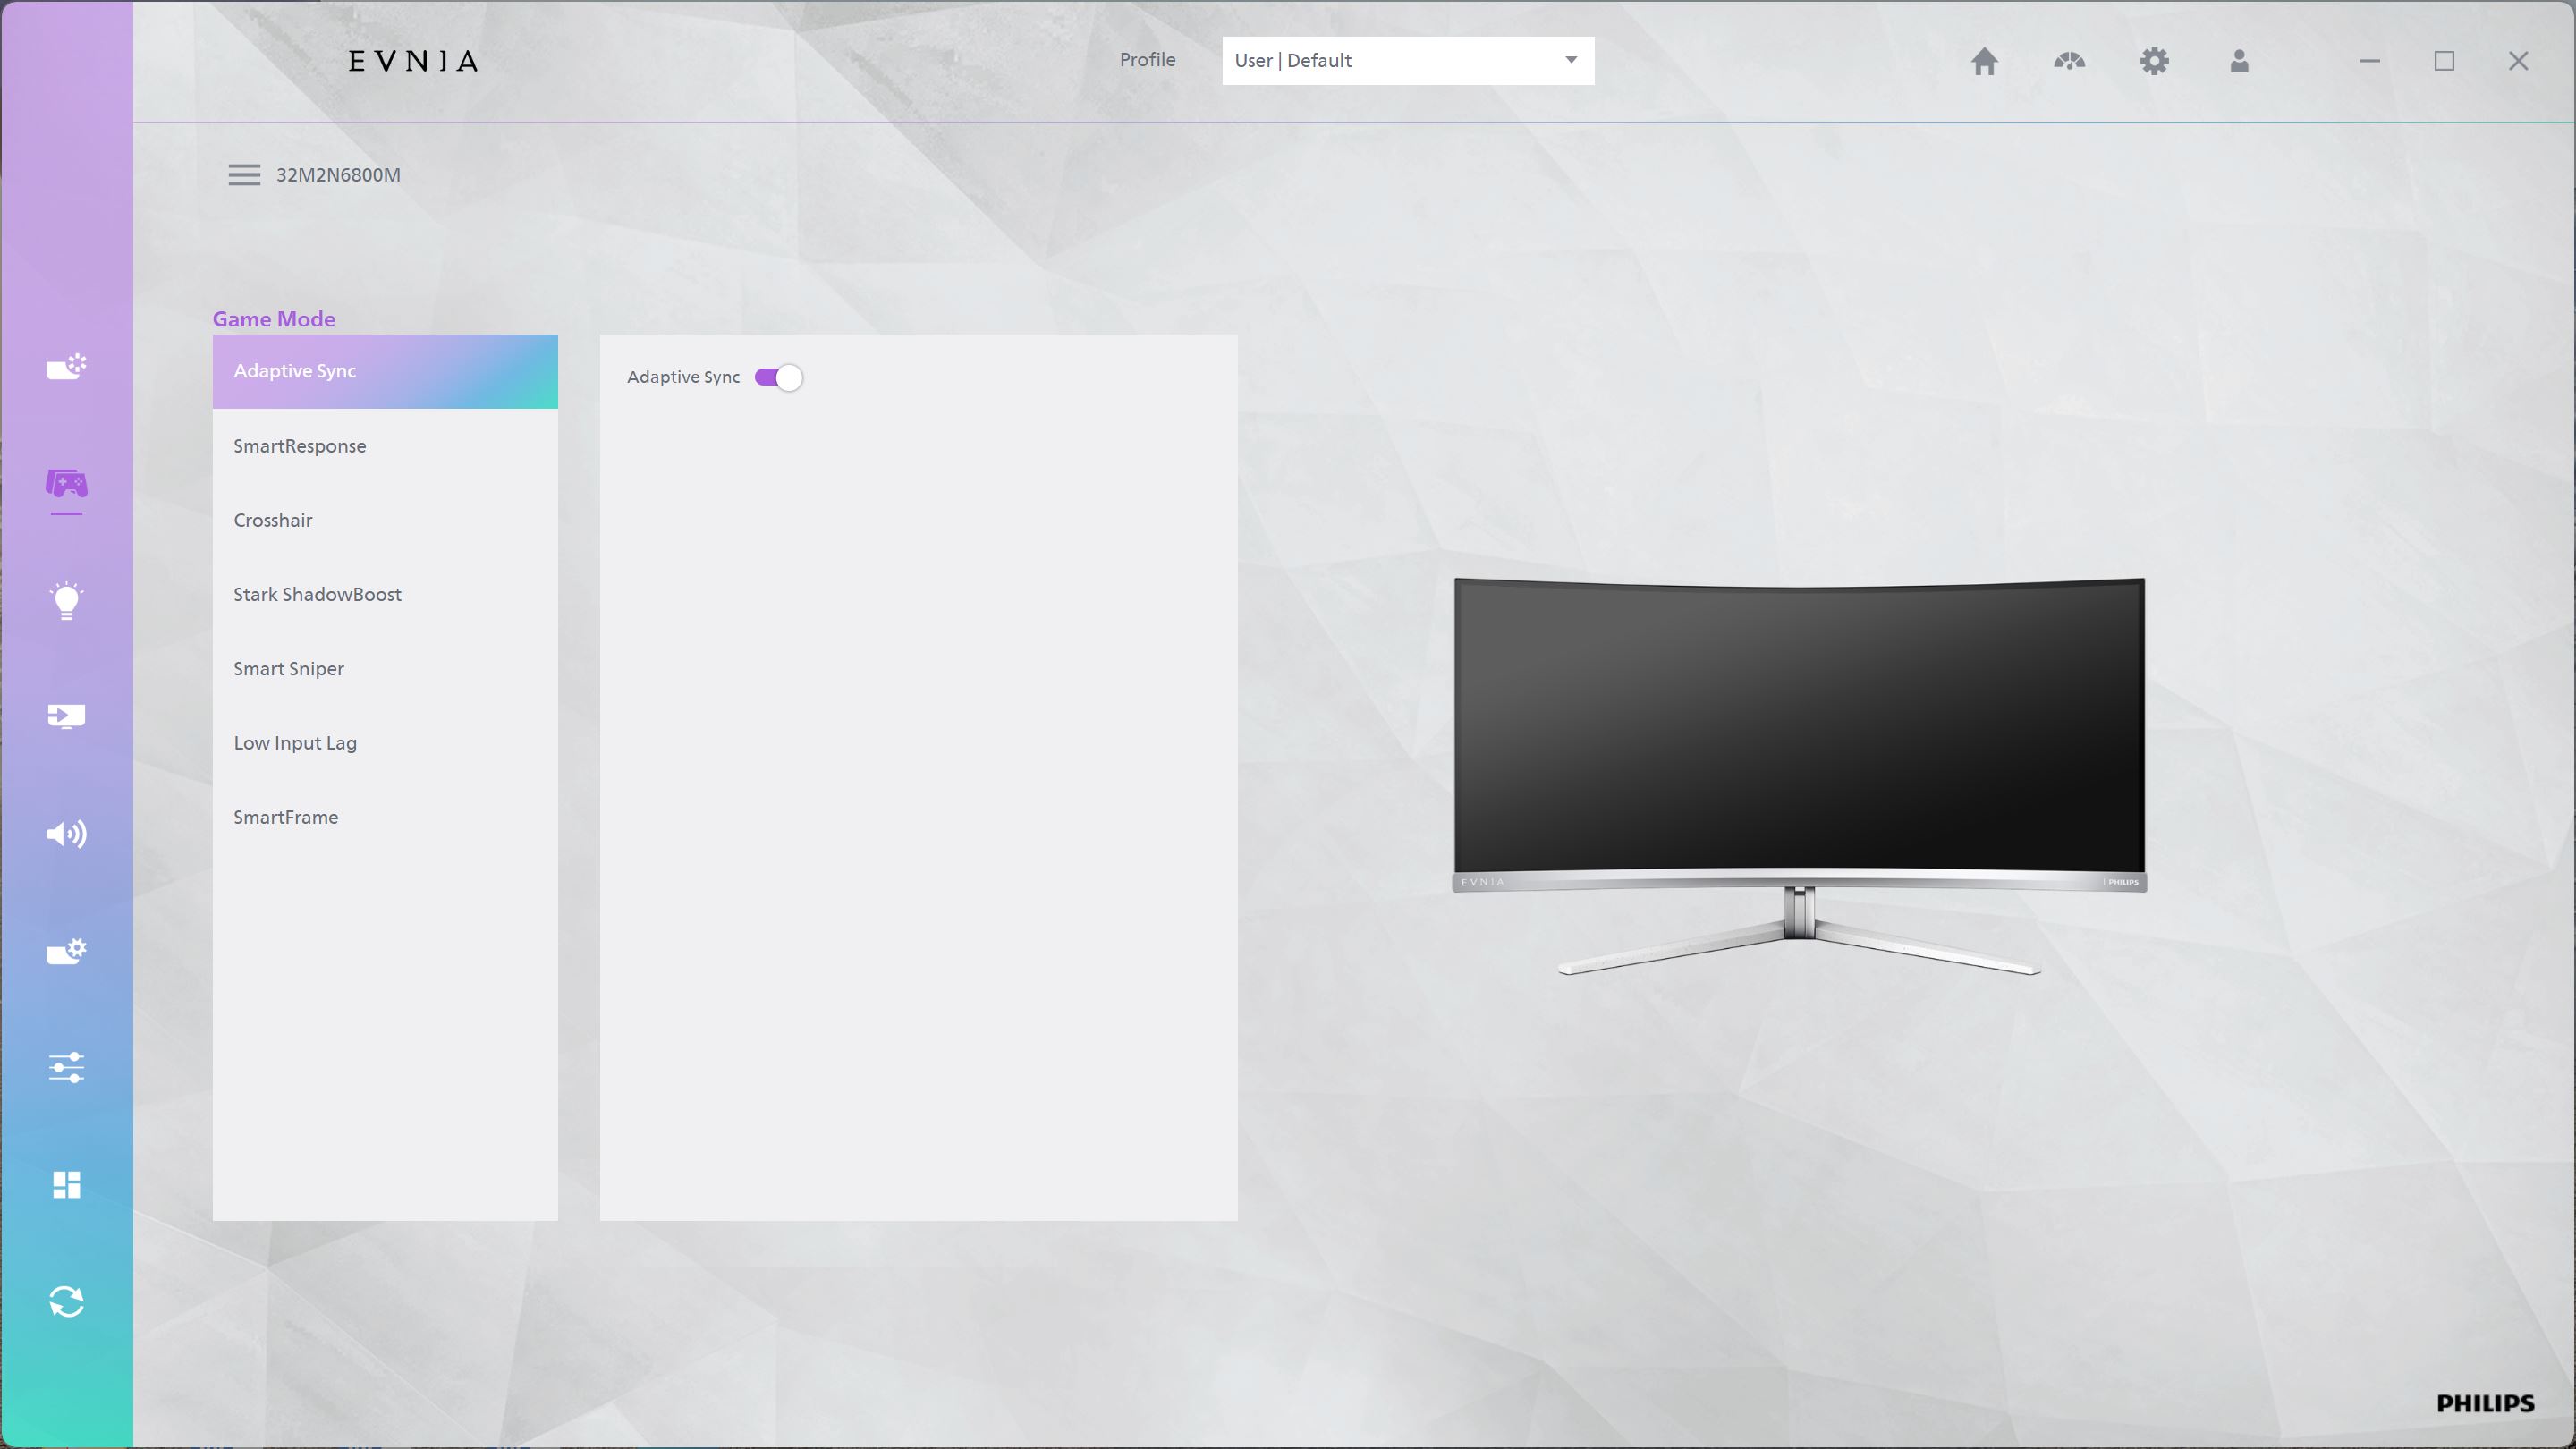Minimize the EVNIA window
Viewport: 2576px width, 1449px height.
(2369, 61)
